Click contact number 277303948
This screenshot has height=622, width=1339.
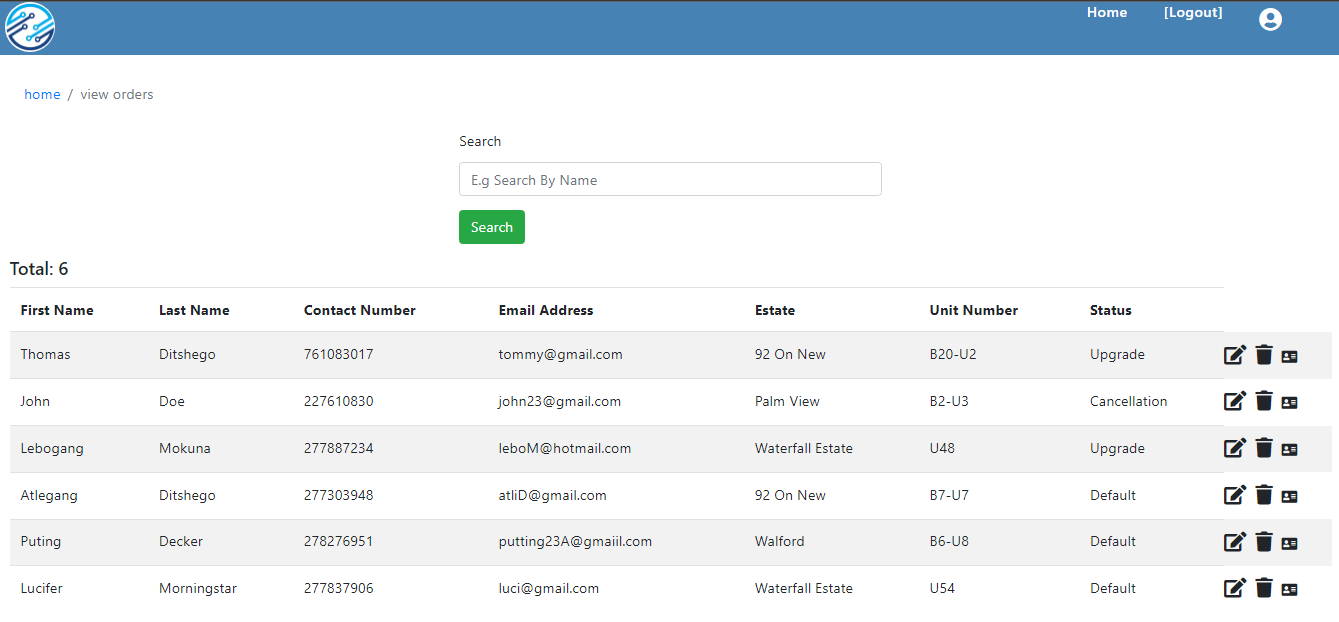[339, 495]
